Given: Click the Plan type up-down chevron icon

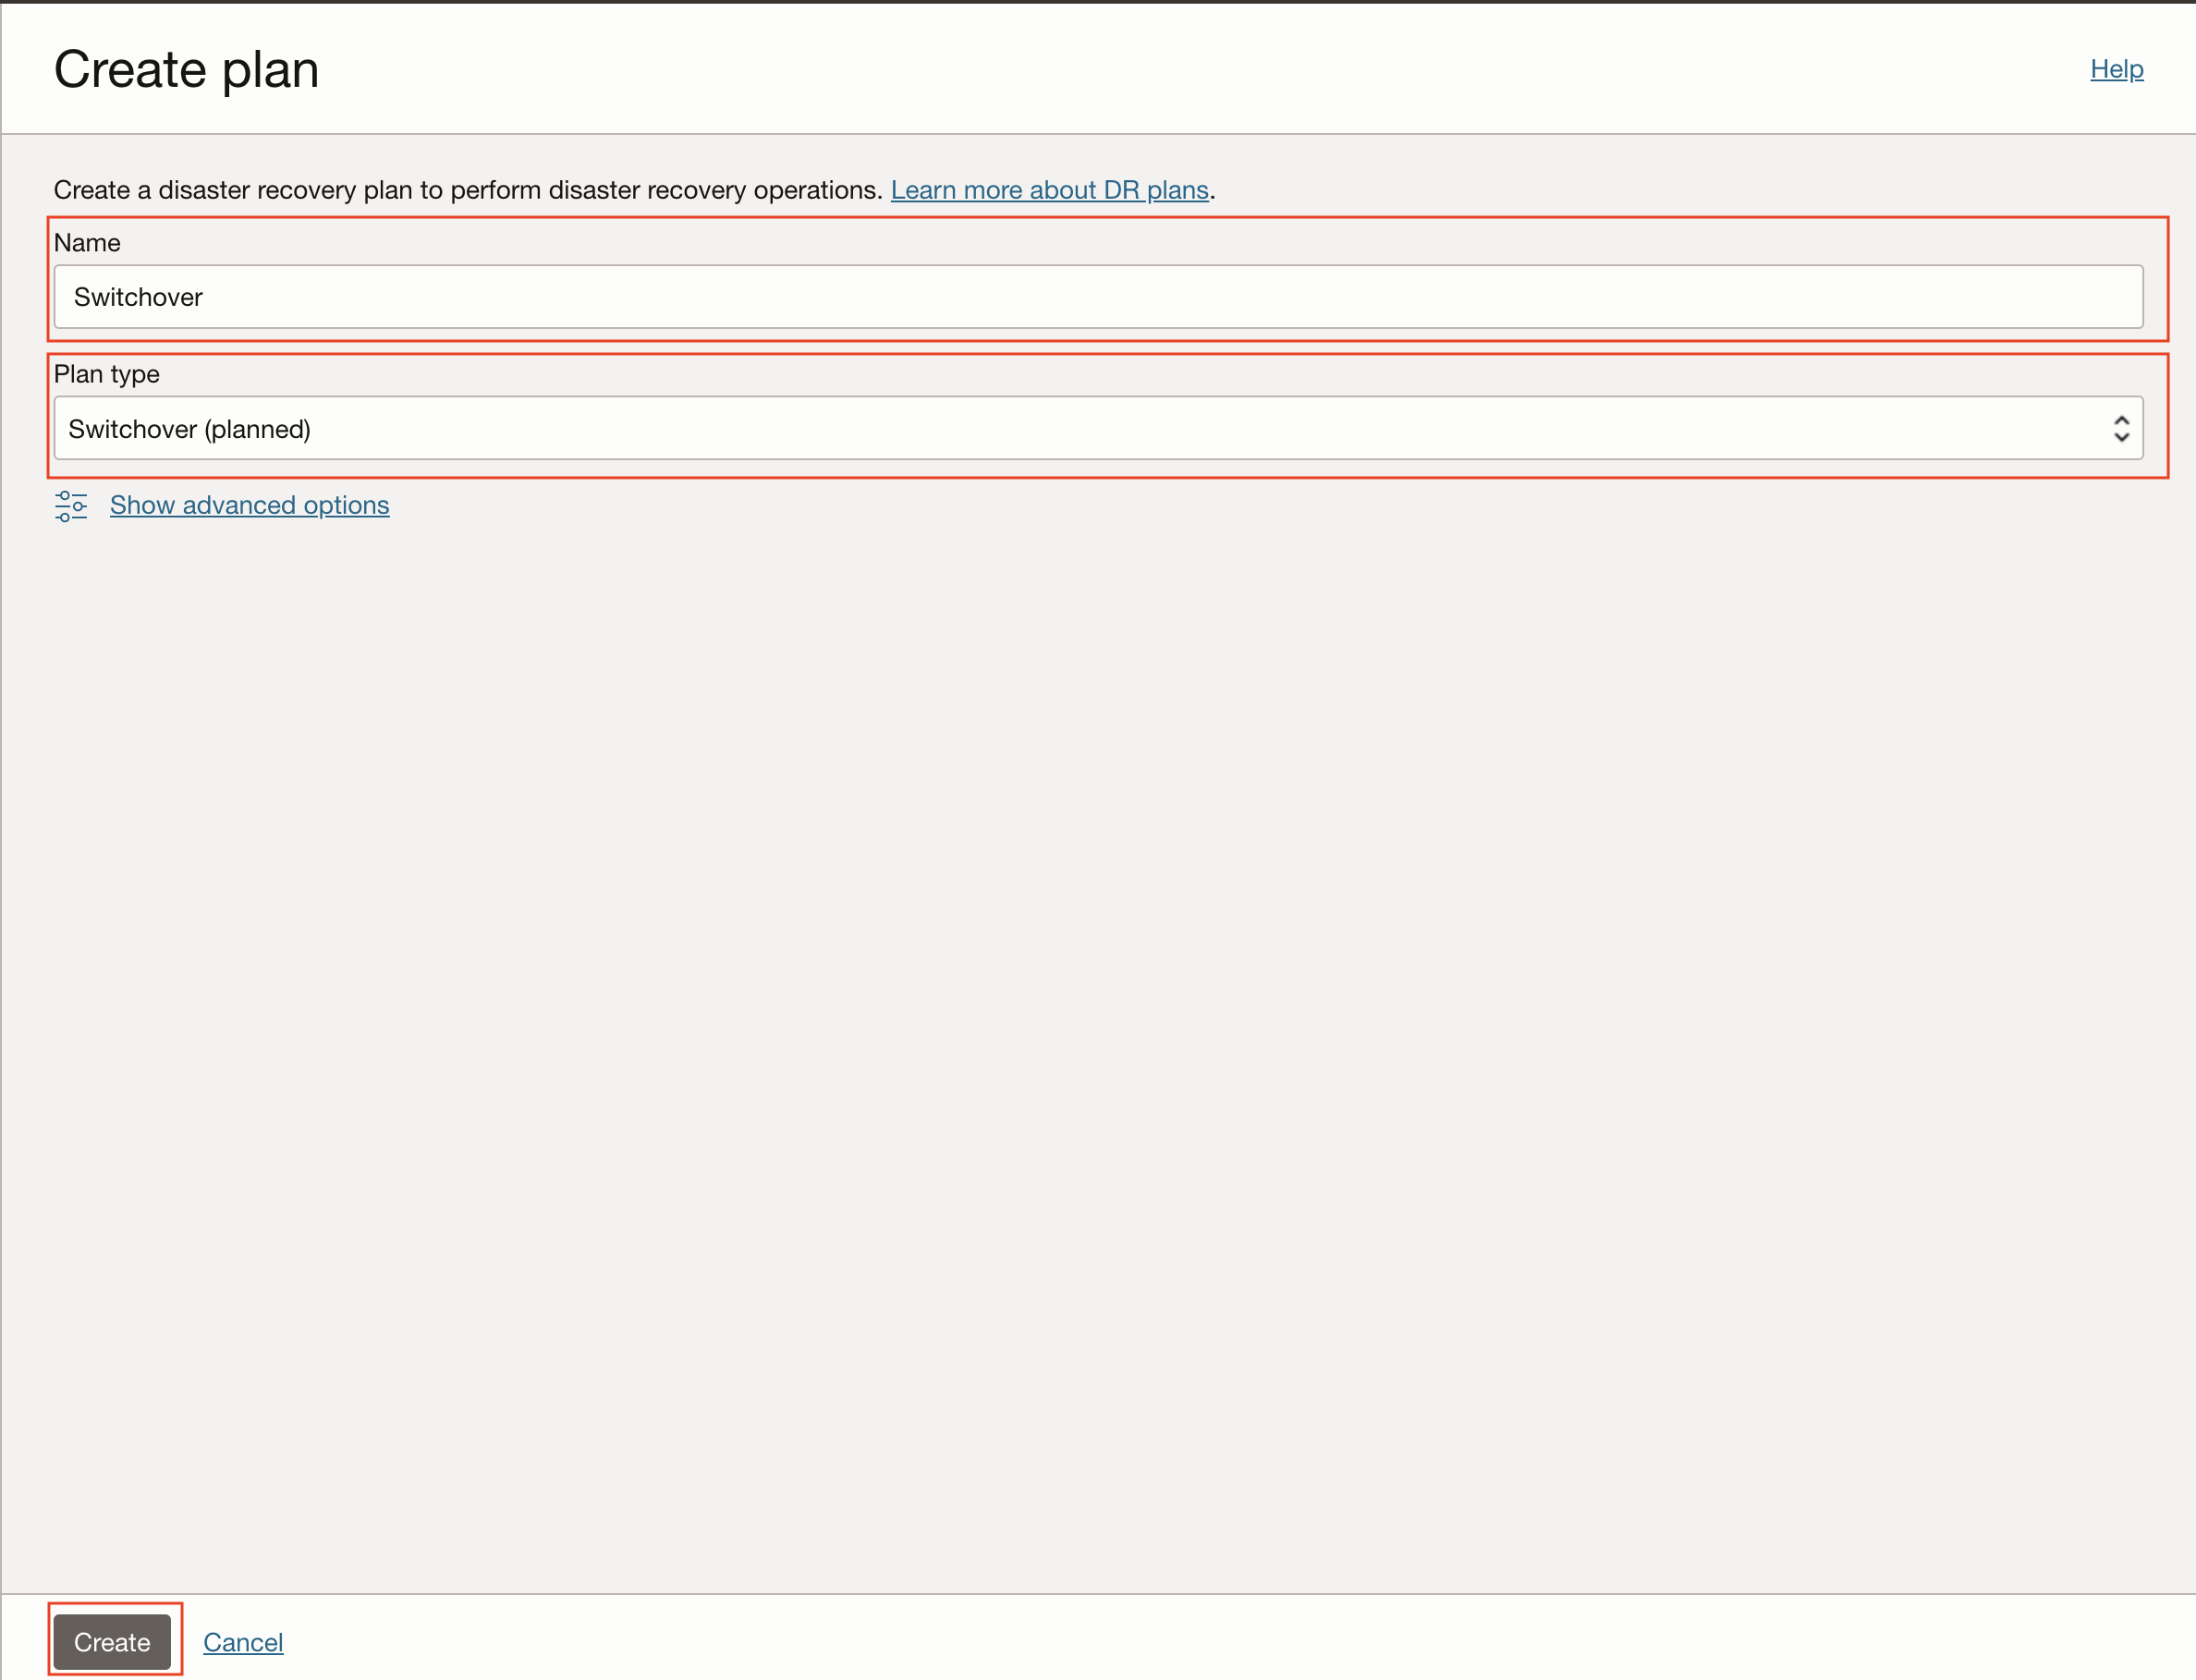Looking at the screenshot, I should (x=2120, y=429).
